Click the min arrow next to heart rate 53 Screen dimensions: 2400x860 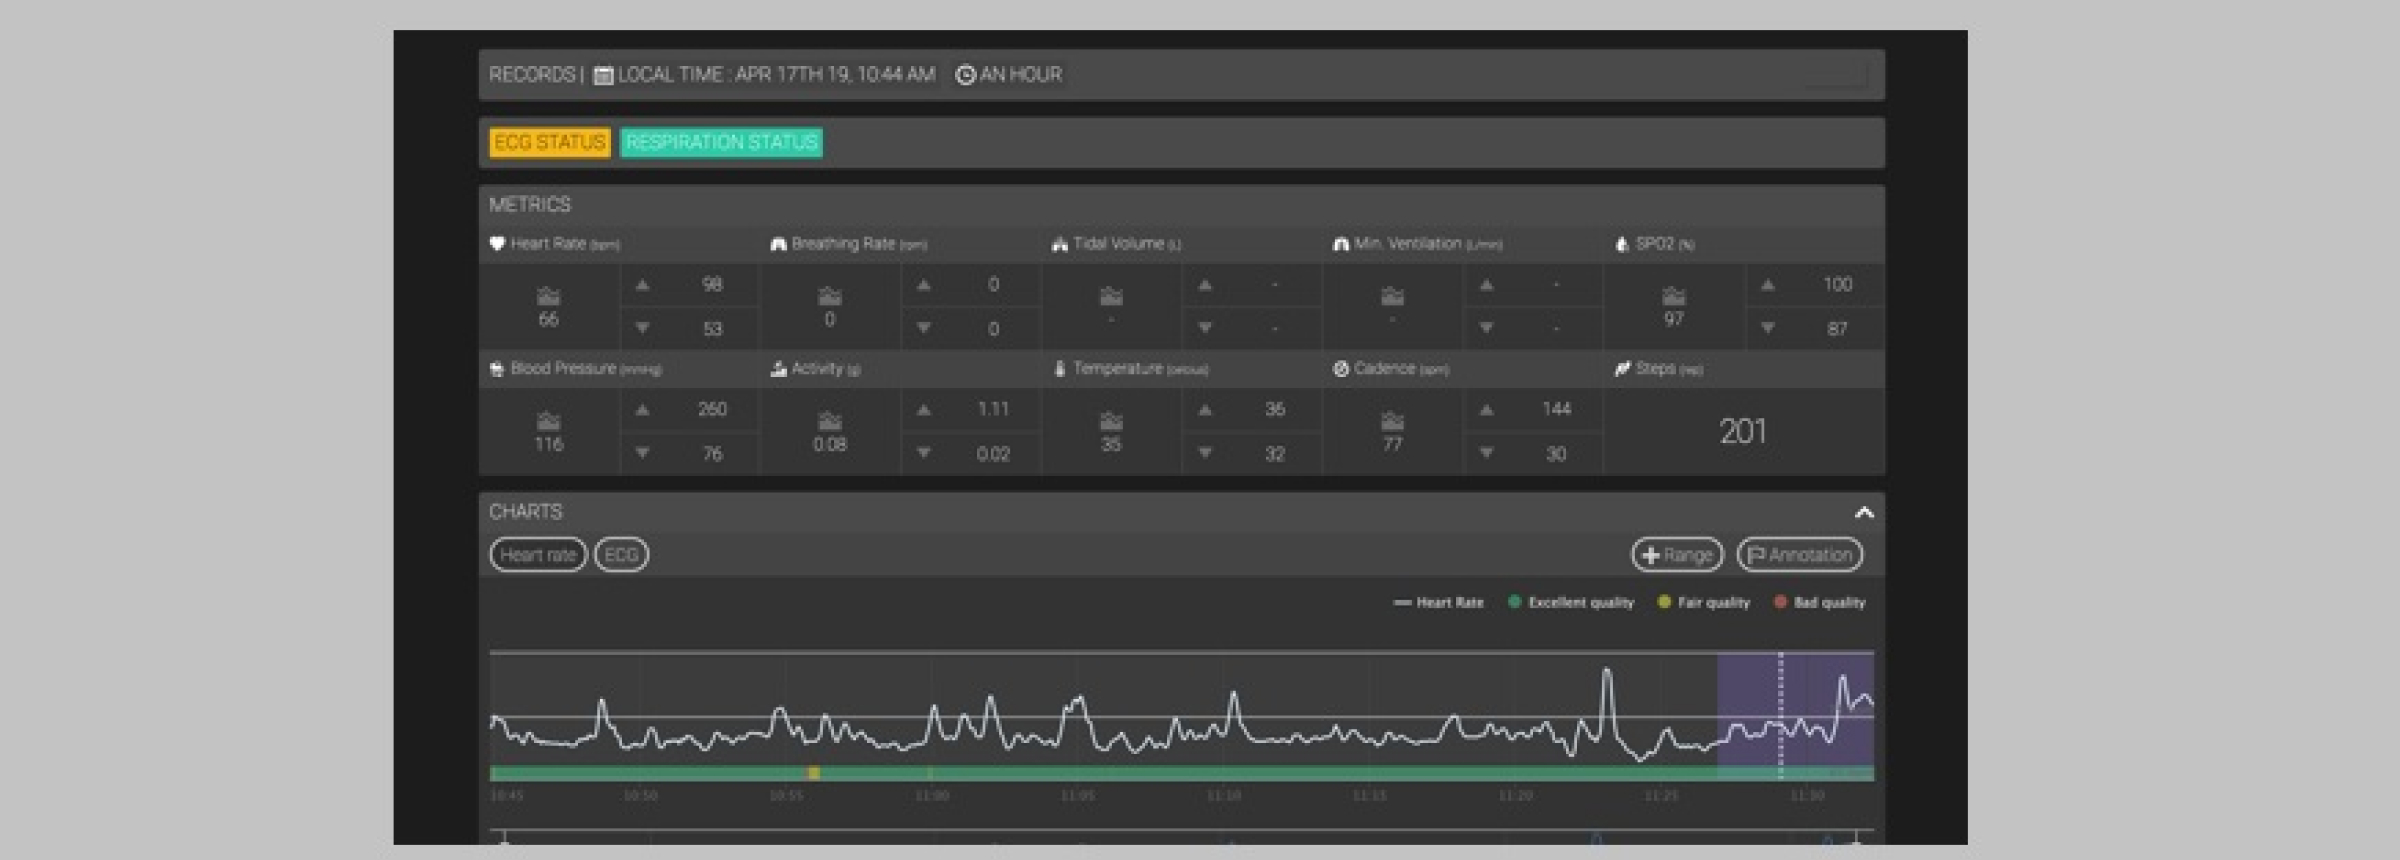click(643, 328)
